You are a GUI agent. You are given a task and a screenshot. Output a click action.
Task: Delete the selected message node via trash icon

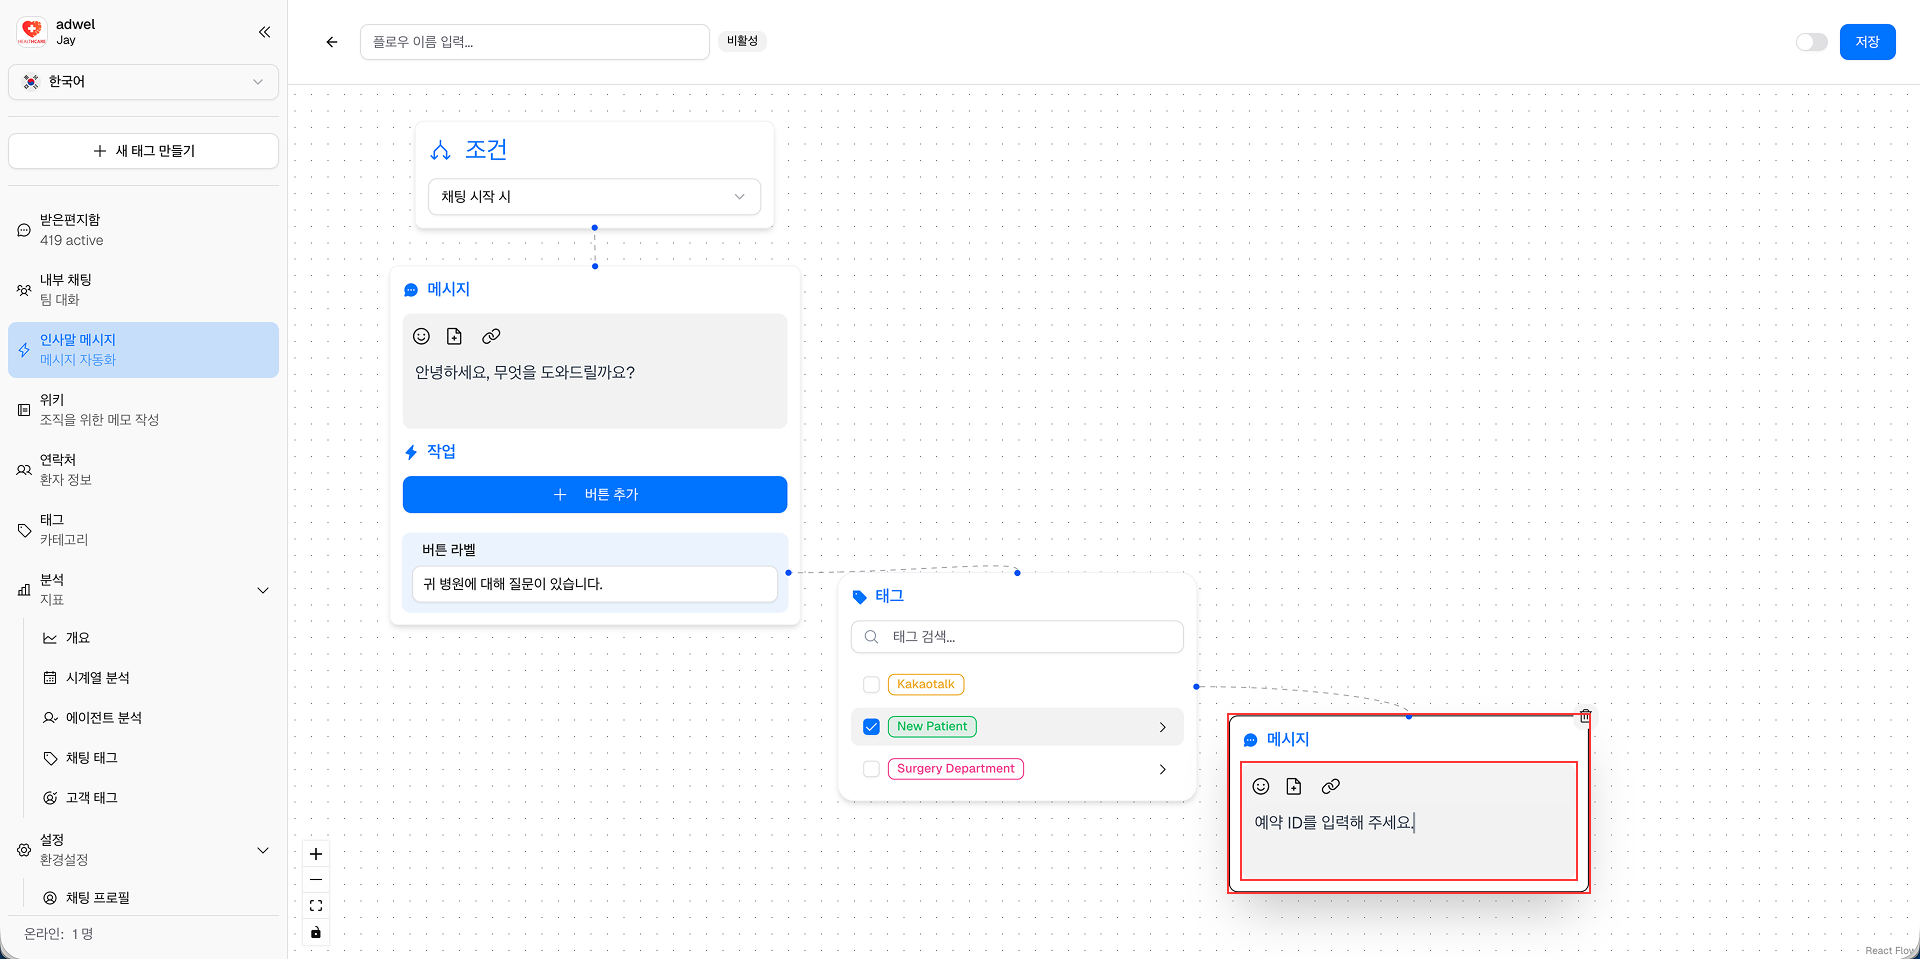pyautogui.click(x=1585, y=716)
